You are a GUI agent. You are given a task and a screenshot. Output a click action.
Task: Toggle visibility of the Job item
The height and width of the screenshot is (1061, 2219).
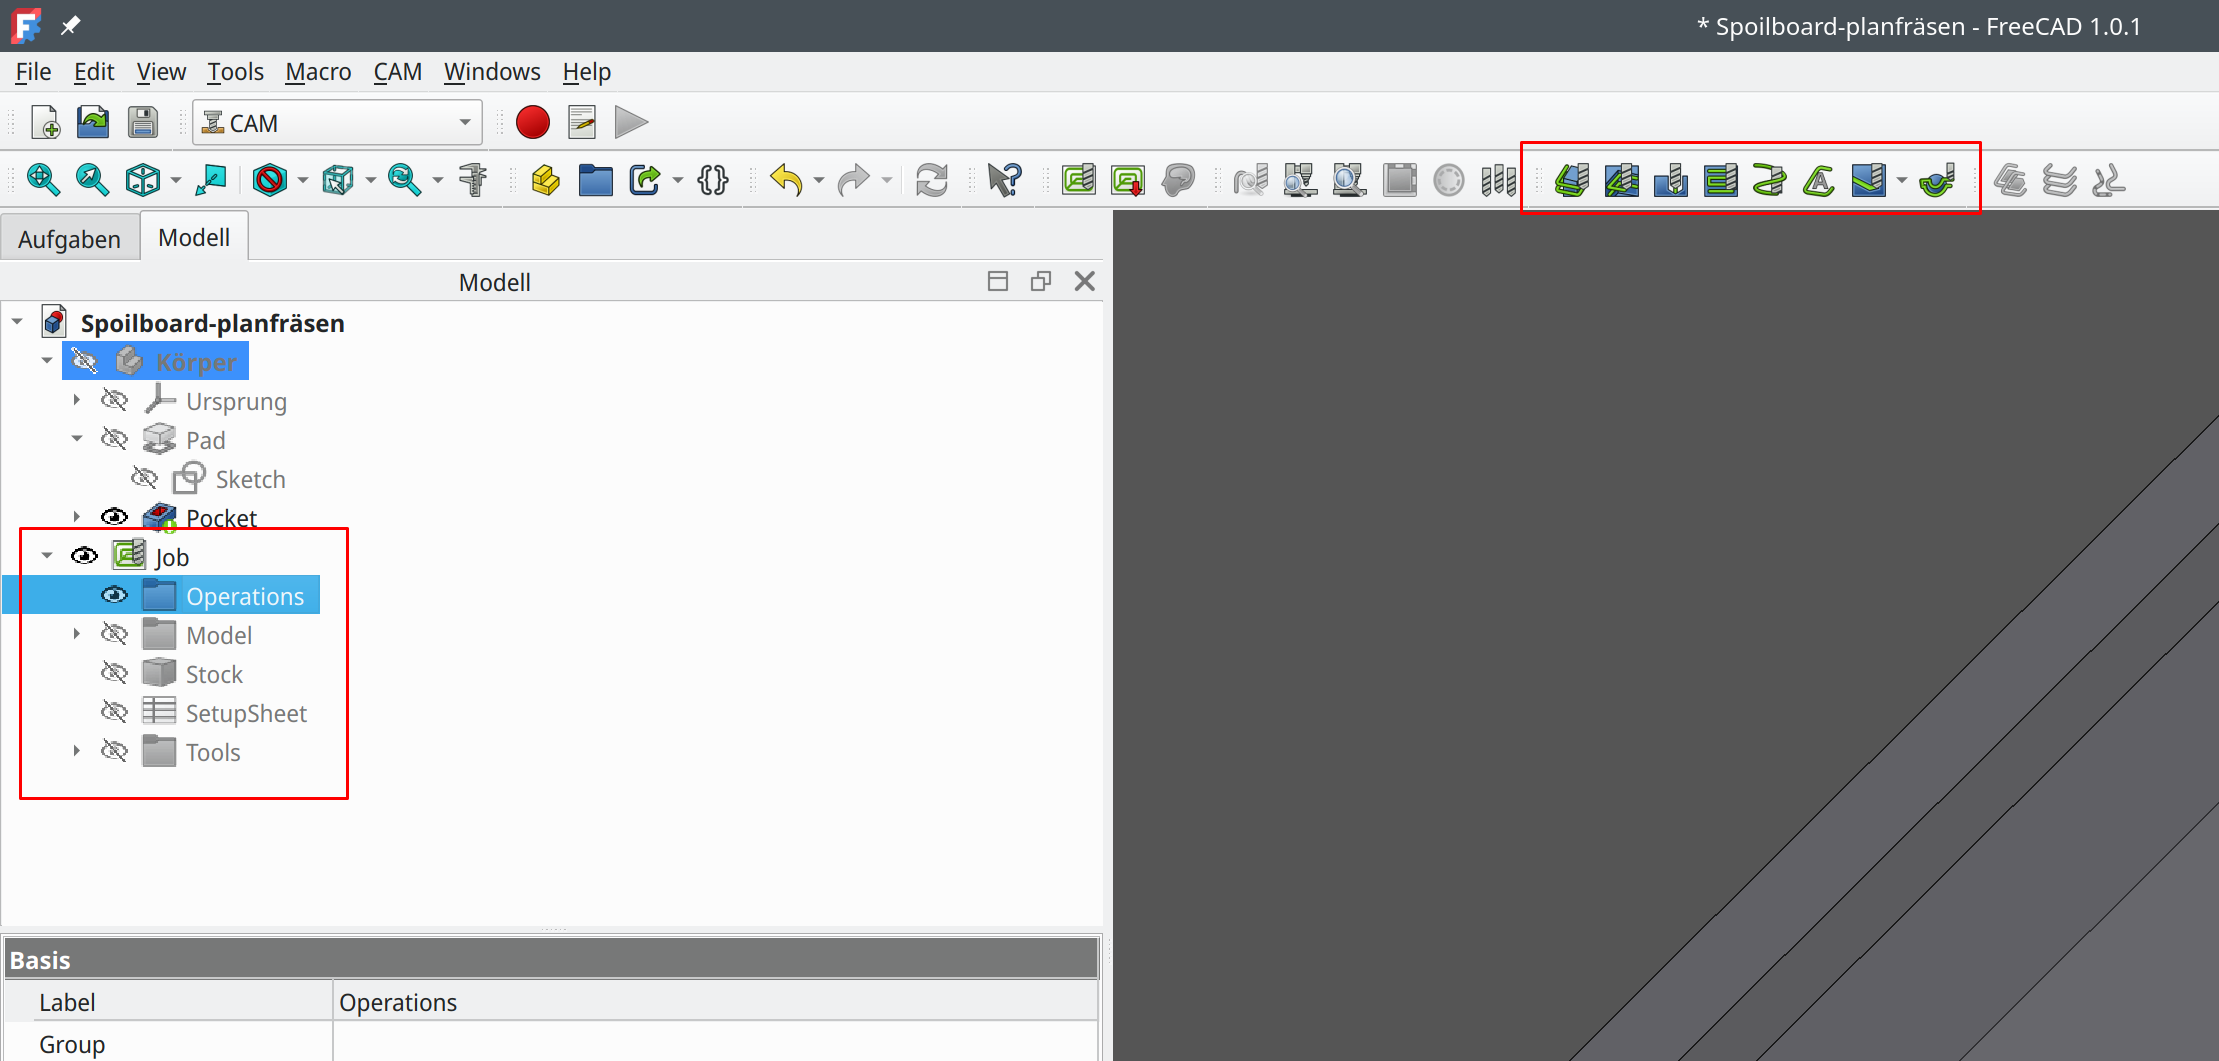pyautogui.click(x=85, y=556)
